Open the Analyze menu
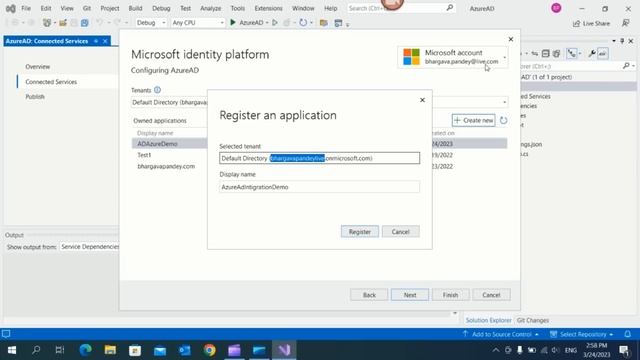The image size is (640, 360). (211, 8)
